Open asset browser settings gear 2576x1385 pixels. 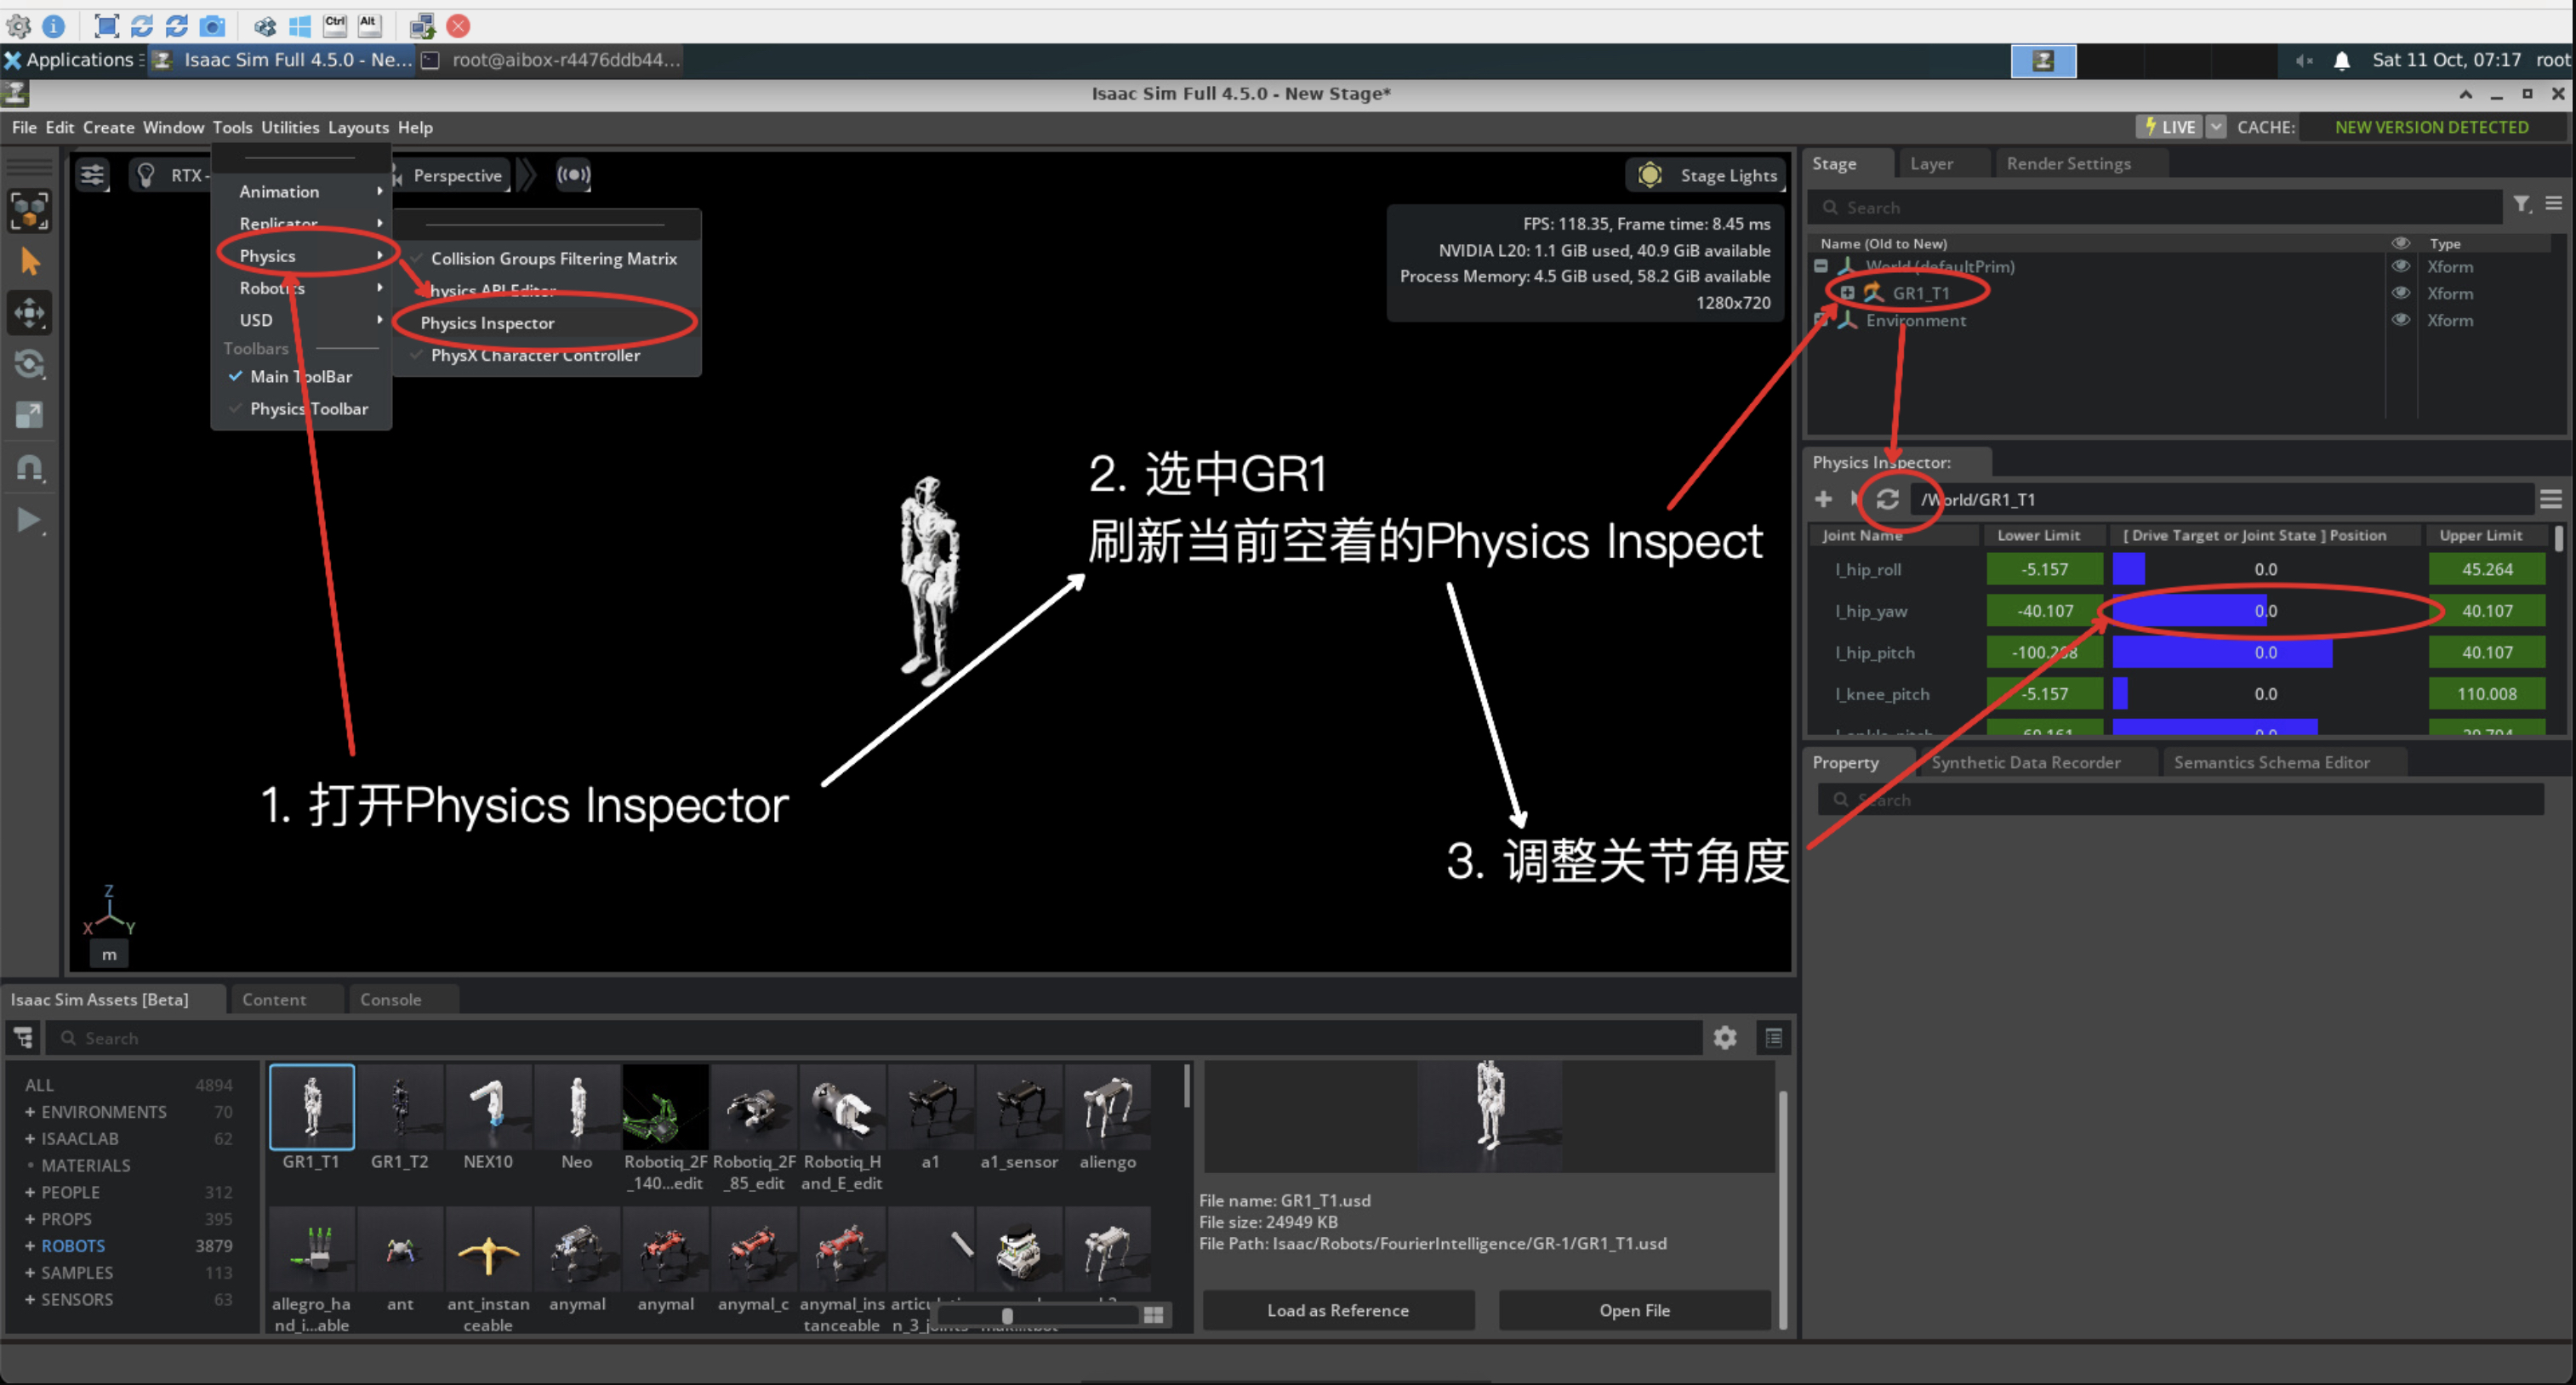click(x=1725, y=1038)
